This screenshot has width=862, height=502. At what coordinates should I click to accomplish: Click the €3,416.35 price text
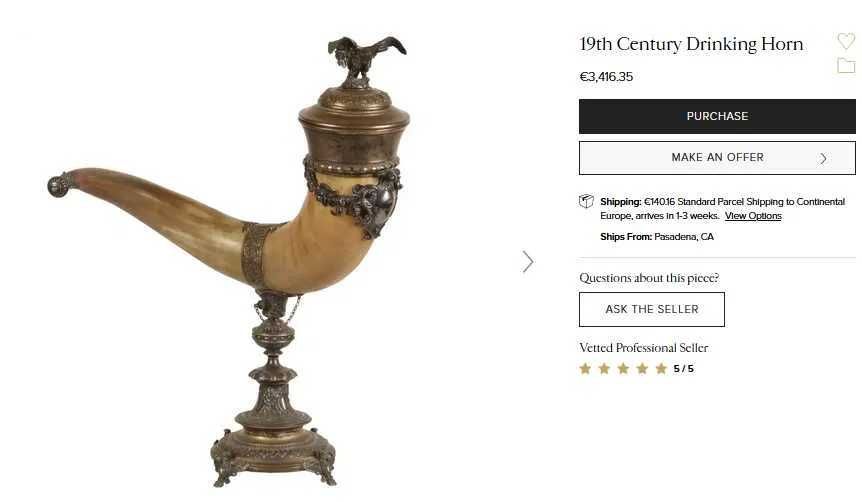606,77
